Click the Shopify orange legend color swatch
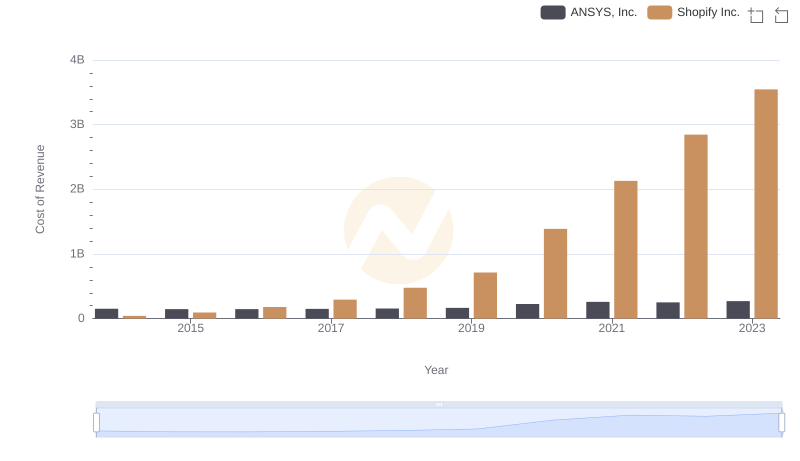The width and height of the screenshot is (800, 461). tap(660, 12)
